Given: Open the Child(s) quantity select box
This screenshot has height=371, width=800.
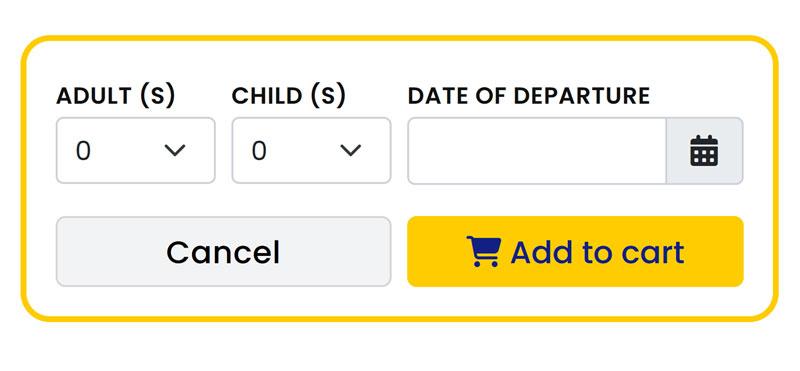Looking at the screenshot, I should [x=311, y=151].
